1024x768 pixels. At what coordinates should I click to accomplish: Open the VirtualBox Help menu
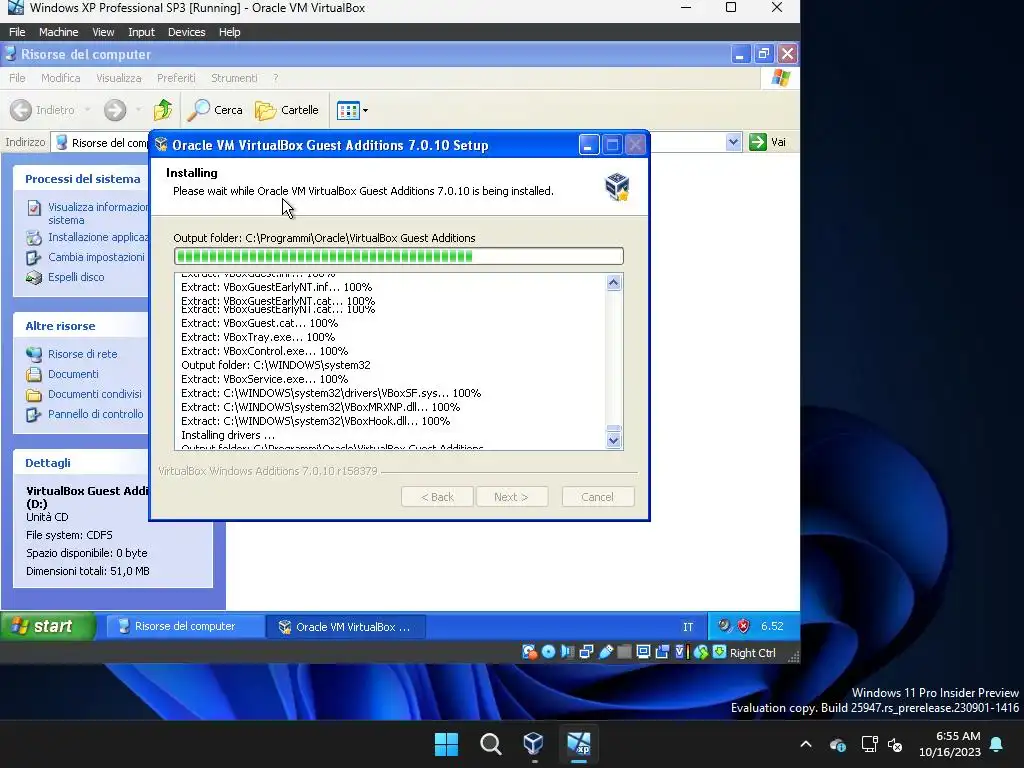[229, 32]
